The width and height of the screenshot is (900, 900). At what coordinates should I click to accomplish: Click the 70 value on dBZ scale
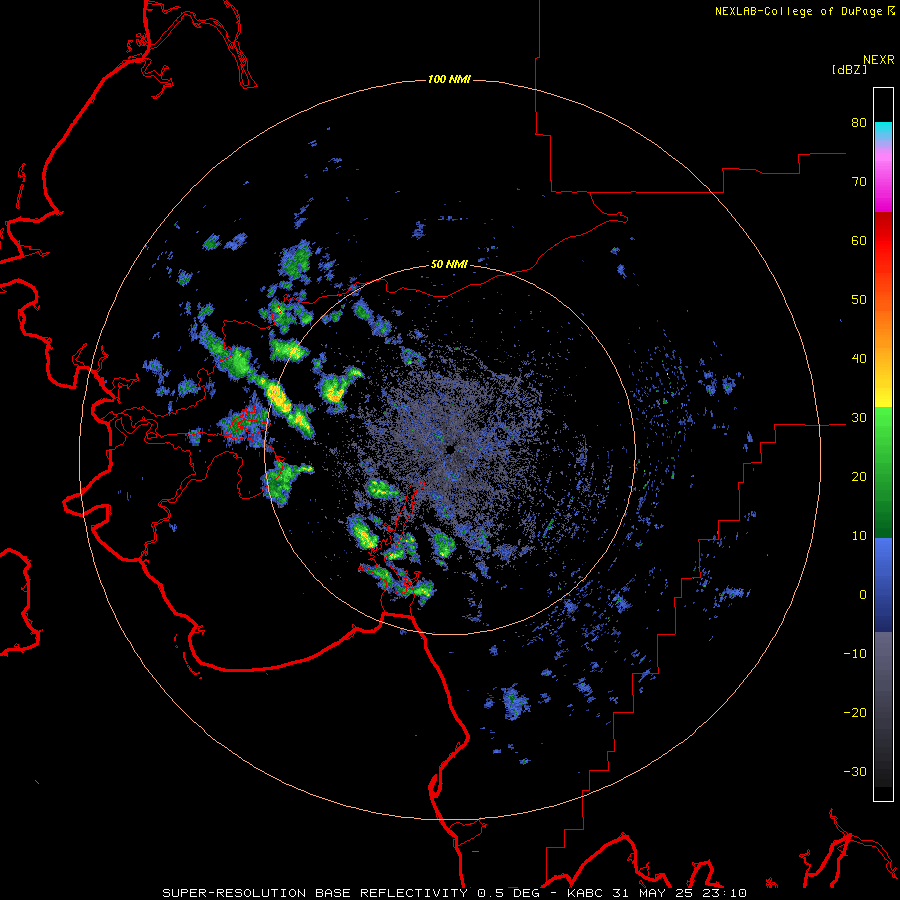tap(859, 182)
